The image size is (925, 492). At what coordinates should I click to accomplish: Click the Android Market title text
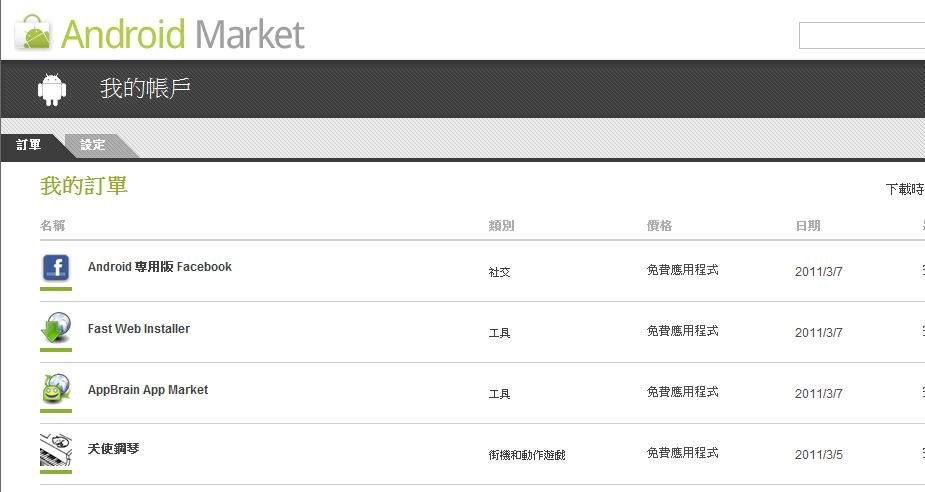click(x=183, y=34)
